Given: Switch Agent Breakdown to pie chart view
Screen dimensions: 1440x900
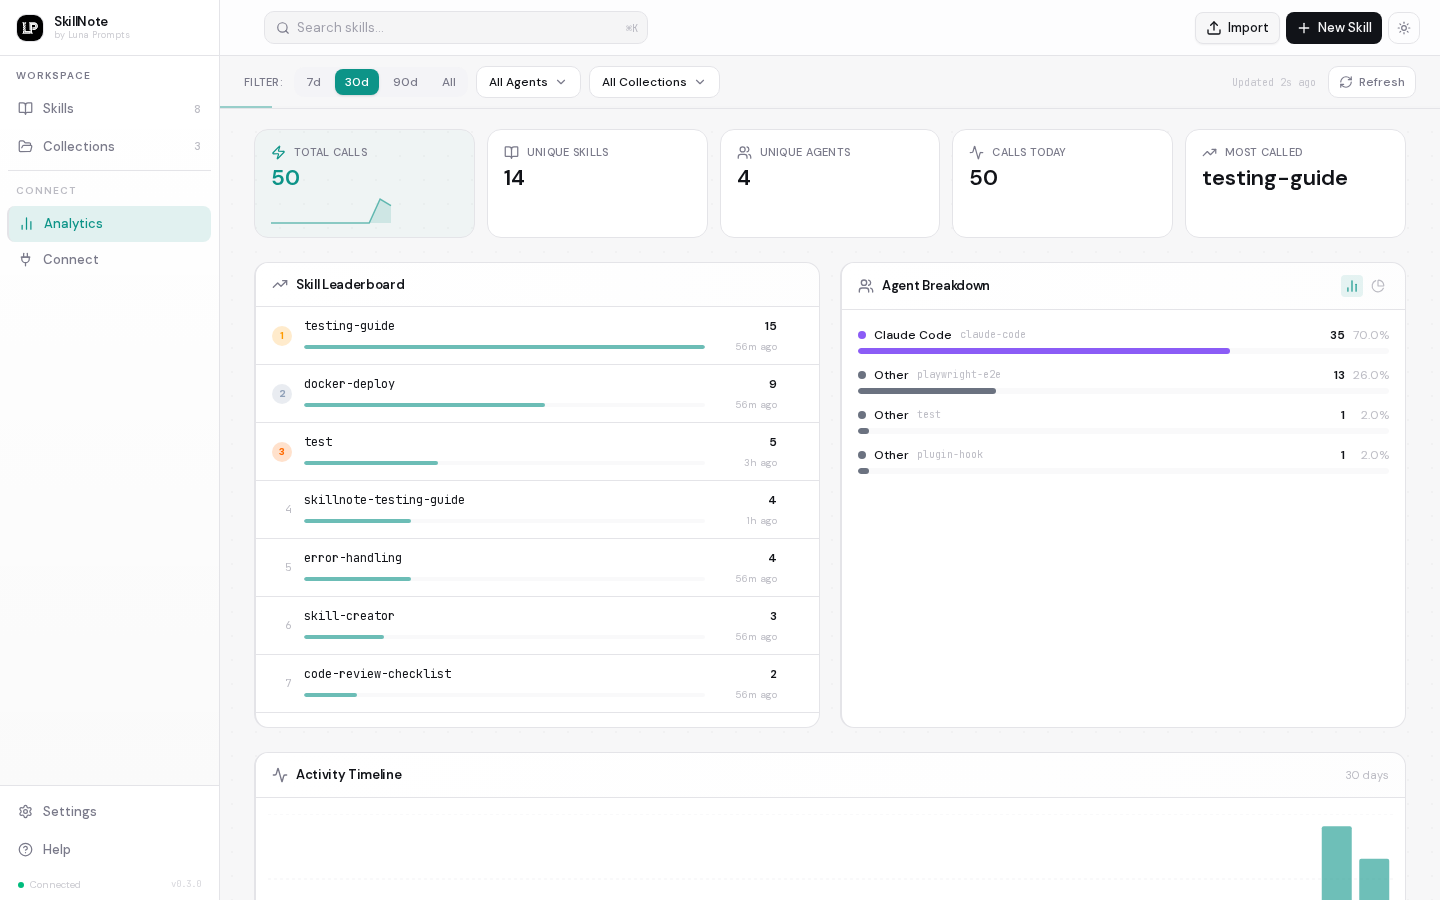Looking at the screenshot, I should 1379,286.
